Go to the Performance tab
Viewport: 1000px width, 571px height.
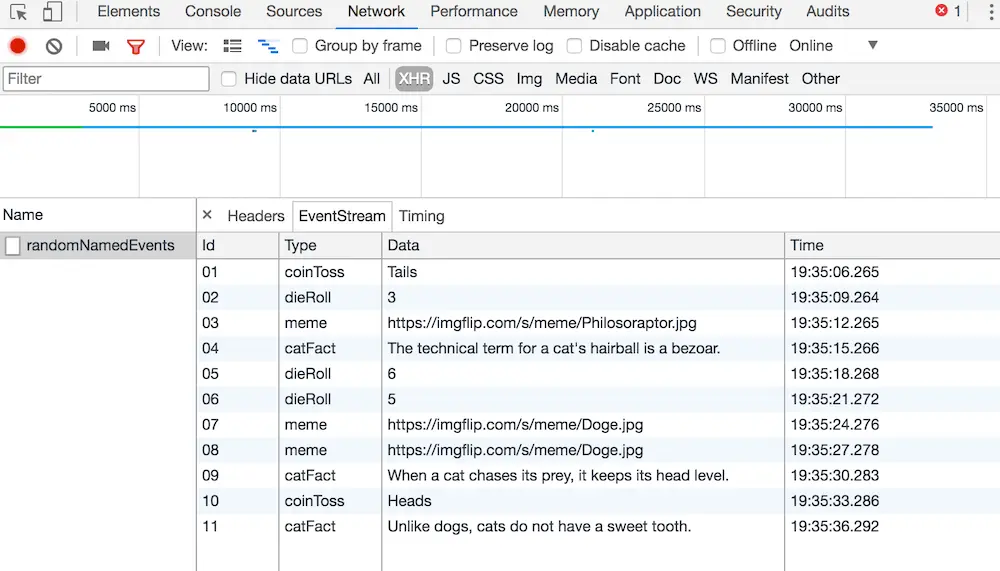pyautogui.click(x=474, y=11)
